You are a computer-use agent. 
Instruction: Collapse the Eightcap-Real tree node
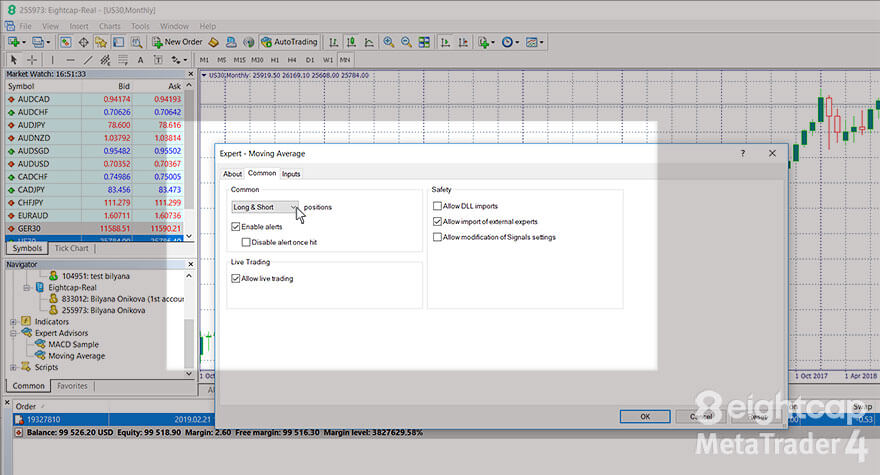[x=26, y=287]
